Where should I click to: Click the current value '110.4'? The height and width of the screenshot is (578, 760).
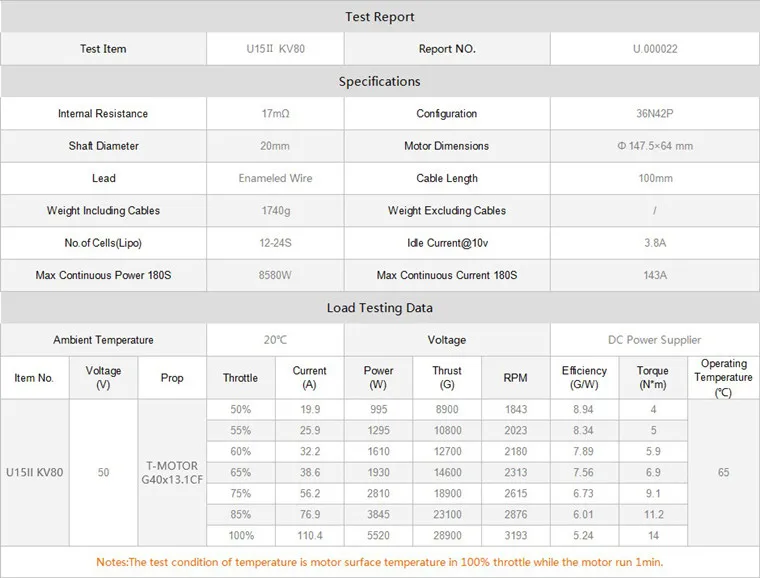[x=310, y=535]
